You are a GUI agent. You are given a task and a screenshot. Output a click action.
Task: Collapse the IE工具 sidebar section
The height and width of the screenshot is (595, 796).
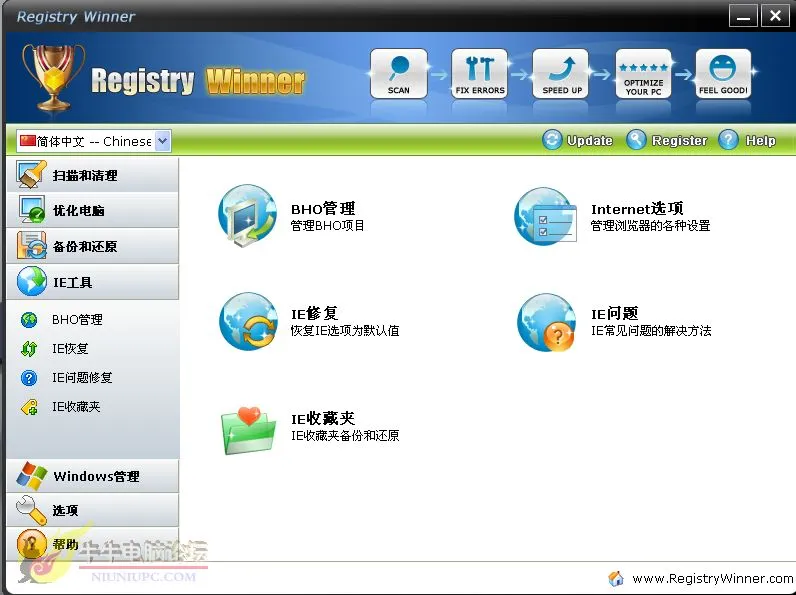click(92, 282)
